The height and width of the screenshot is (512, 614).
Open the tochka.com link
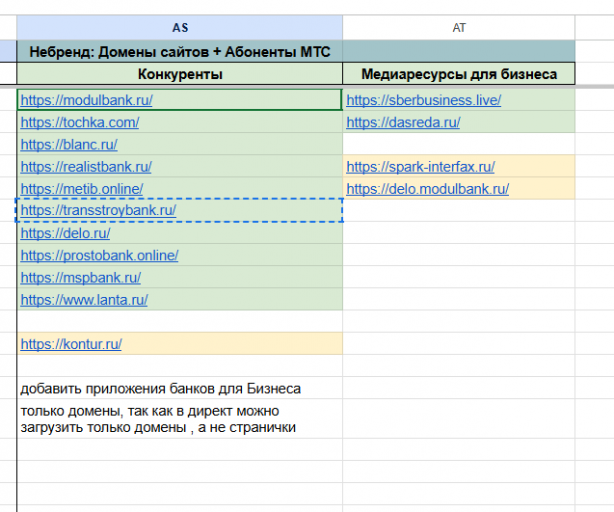click(x=80, y=123)
